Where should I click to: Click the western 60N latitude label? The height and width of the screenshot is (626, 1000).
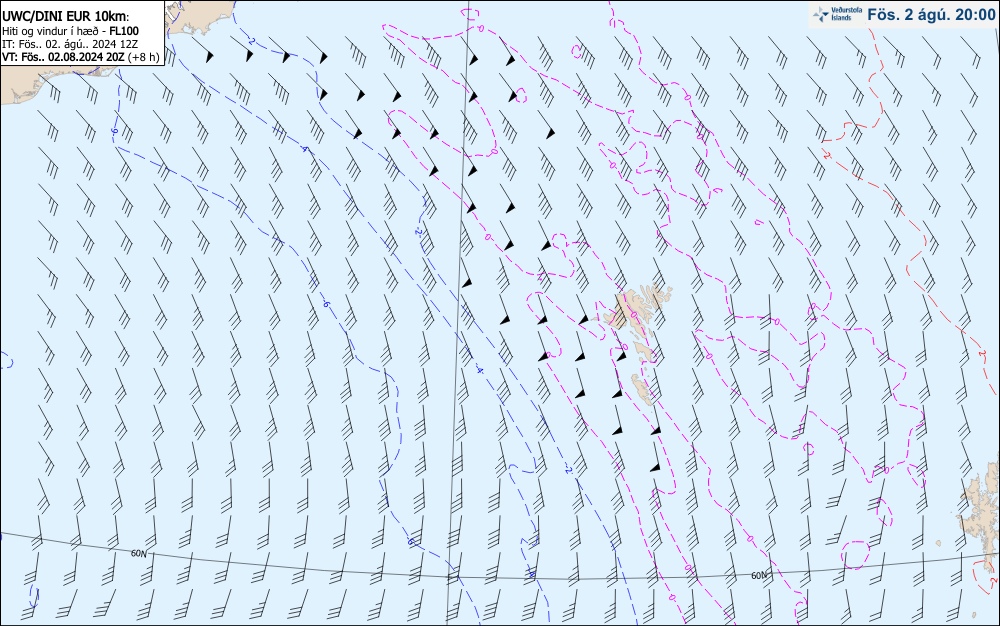pos(138,553)
